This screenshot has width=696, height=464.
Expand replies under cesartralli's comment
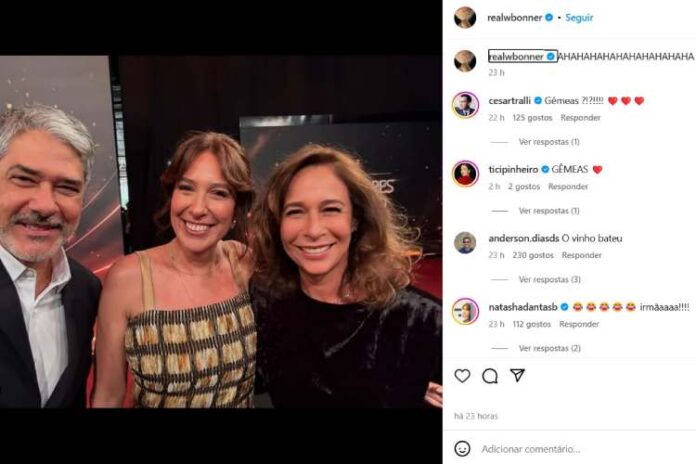pyautogui.click(x=548, y=142)
